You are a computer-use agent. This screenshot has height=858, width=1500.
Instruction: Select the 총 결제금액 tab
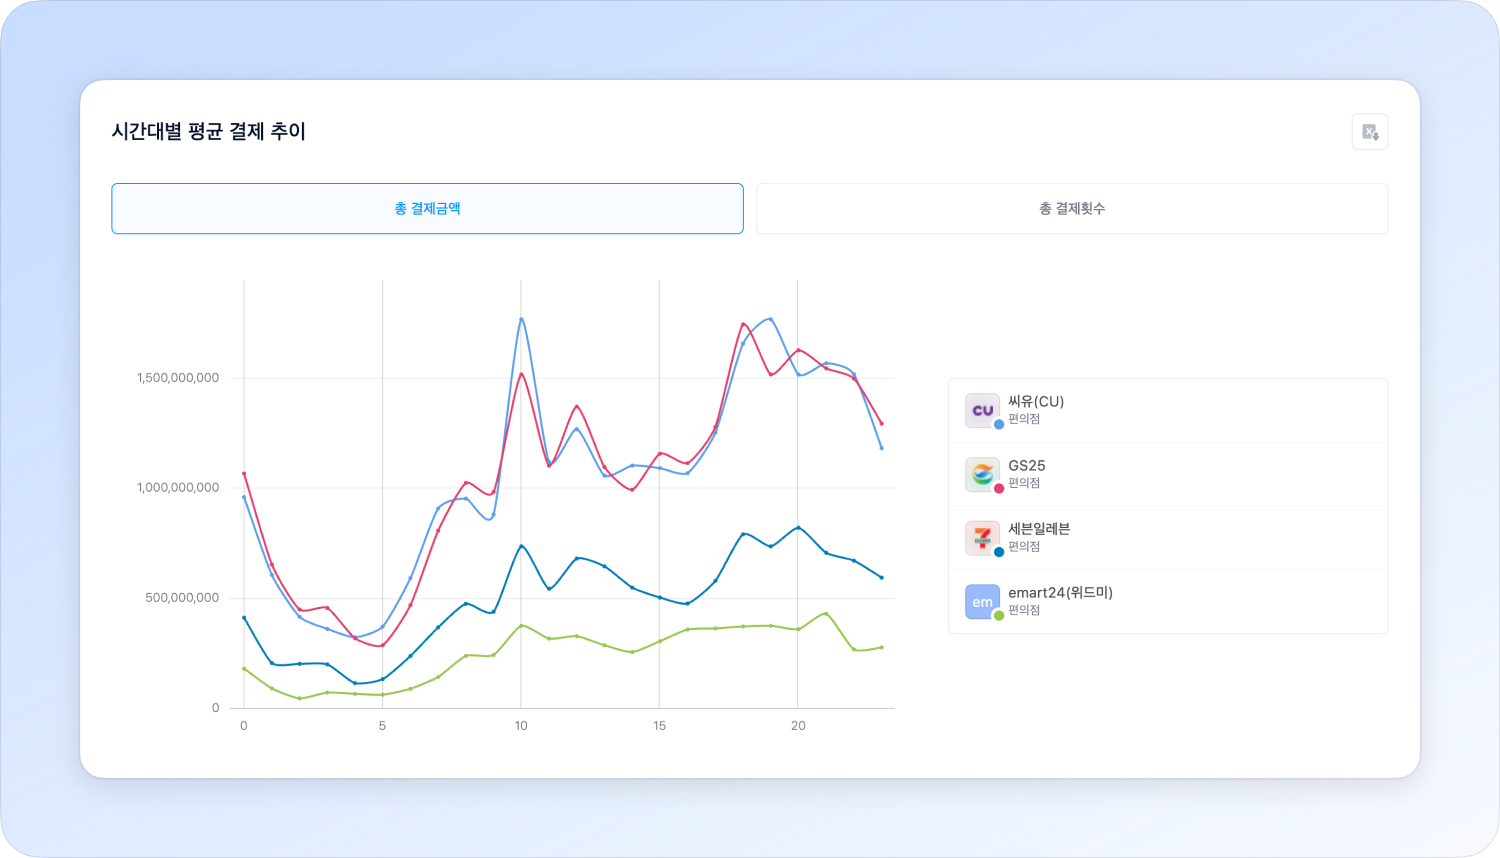[x=427, y=209]
